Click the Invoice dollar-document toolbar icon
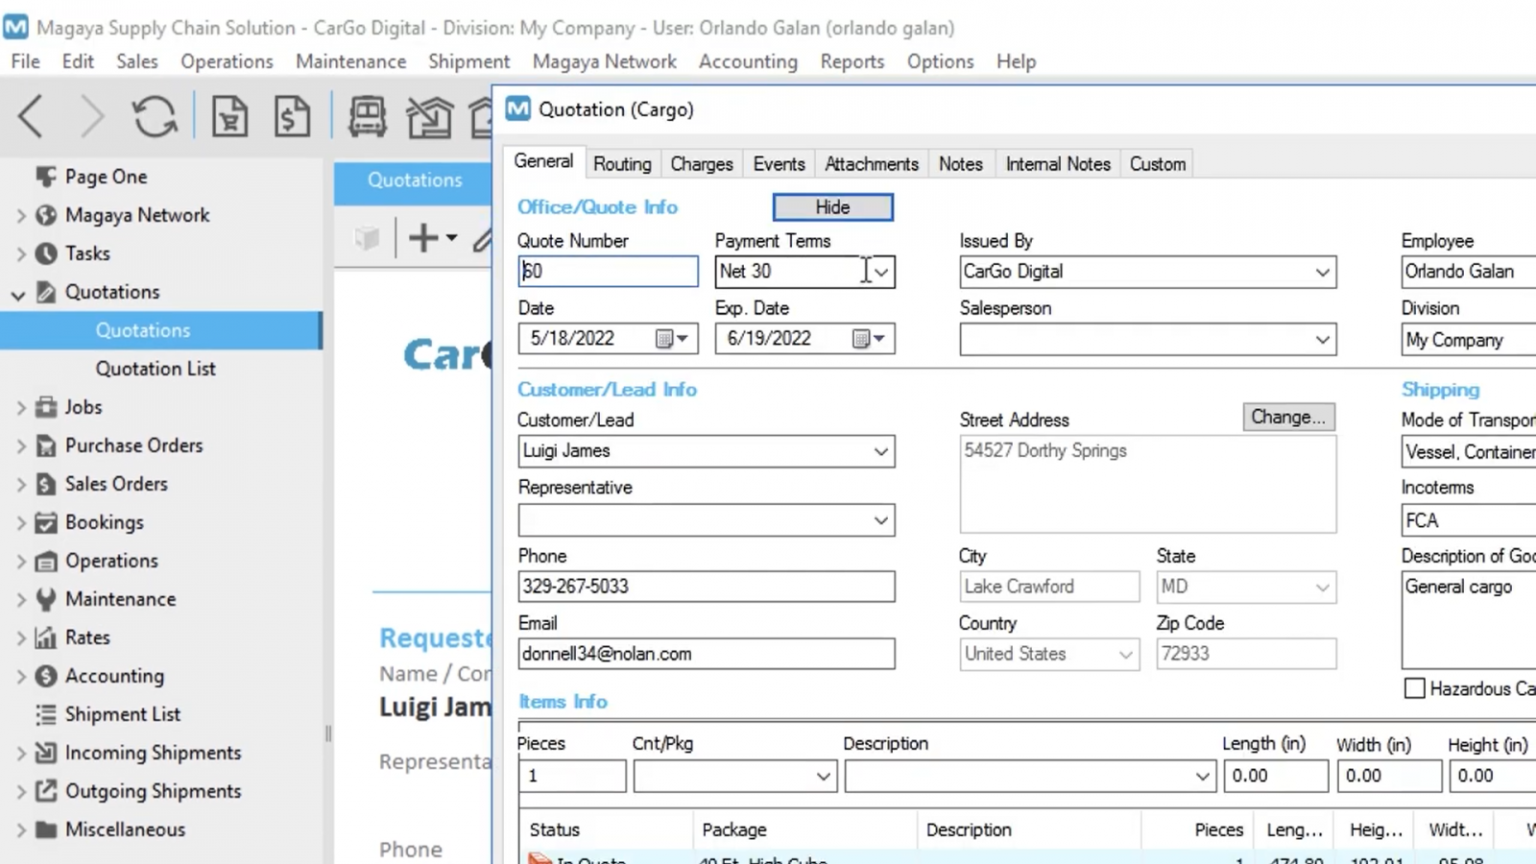This screenshot has width=1536, height=864. tap(292, 116)
